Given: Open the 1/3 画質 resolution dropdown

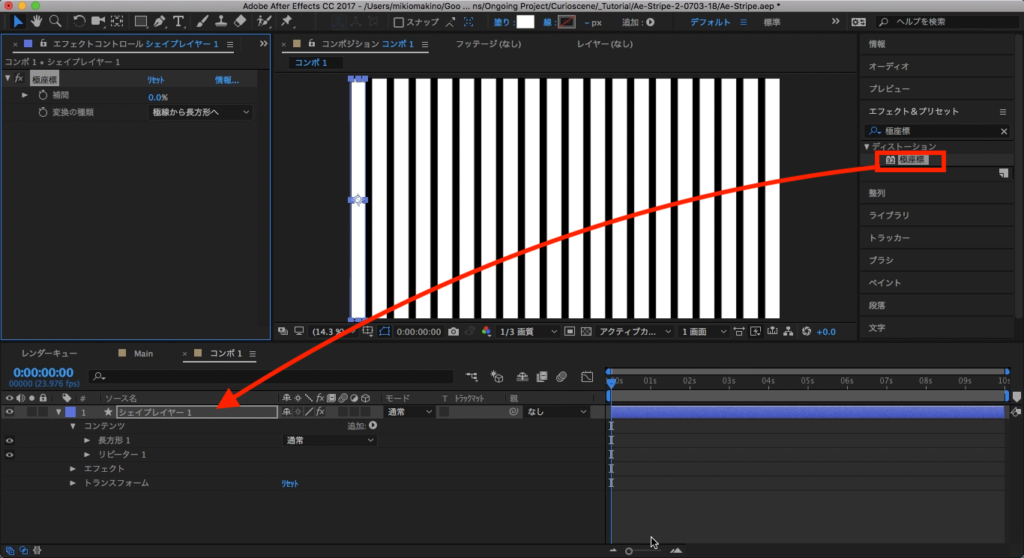Looking at the screenshot, I should click(x=525, y=331).
